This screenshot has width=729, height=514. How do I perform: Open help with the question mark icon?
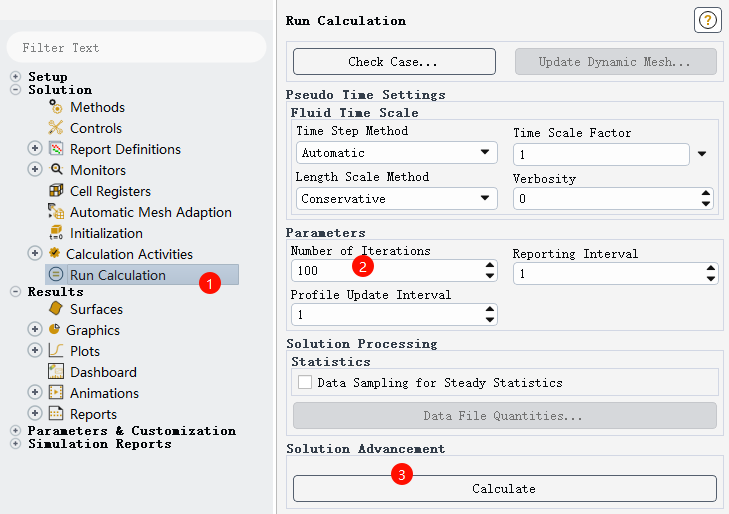(x=707, y=20)
